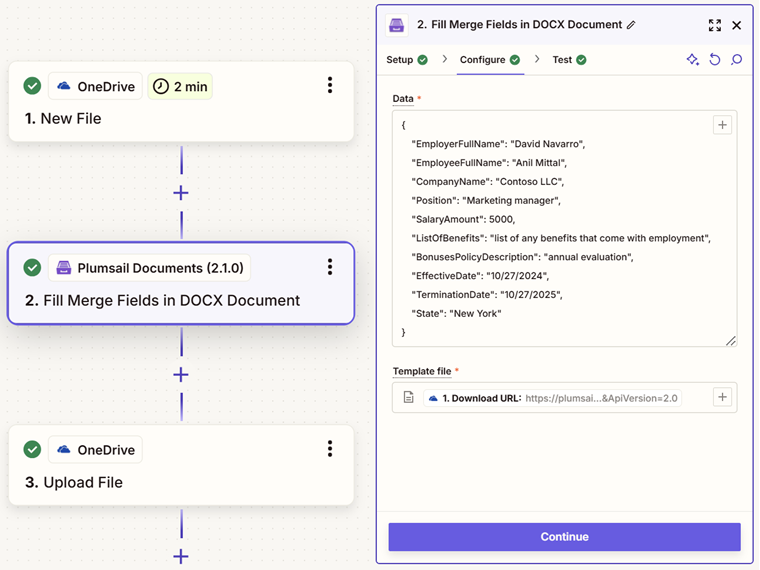Click the green checkmark on New File step

(x=32, y=86)
